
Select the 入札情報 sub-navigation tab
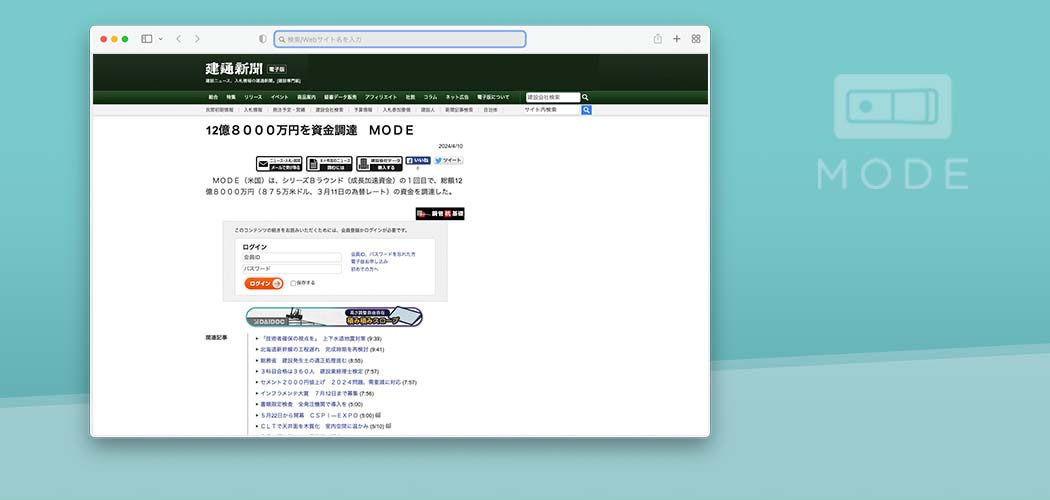tap(253, 110)
